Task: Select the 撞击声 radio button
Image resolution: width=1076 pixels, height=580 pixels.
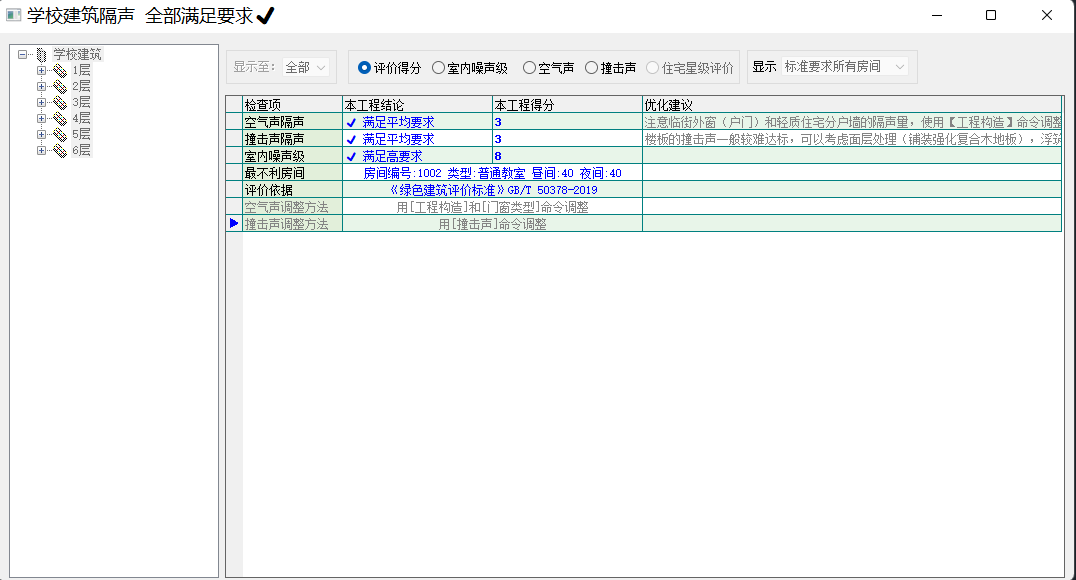Action: tap(591, 68)
